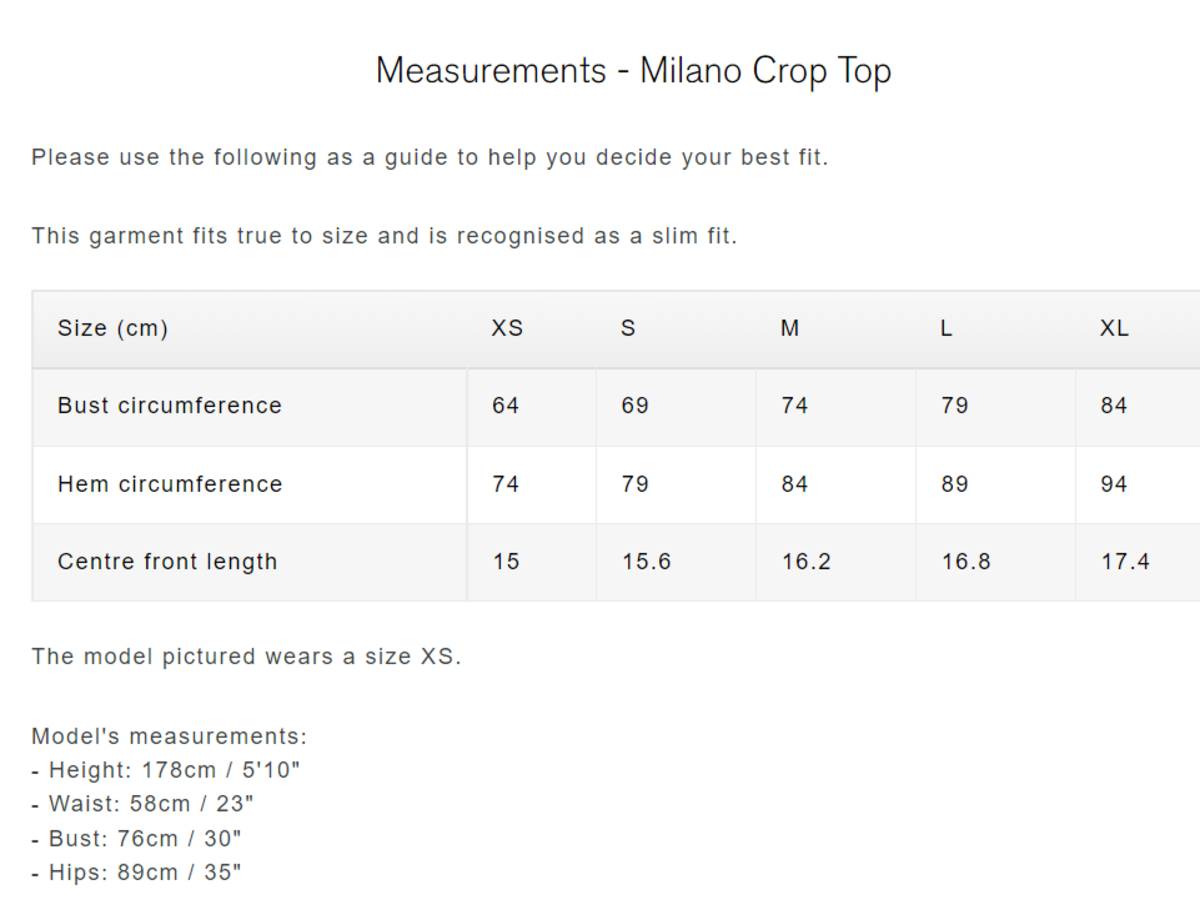Click the slim fit description sentence
Image resolution: width=1200 pixels, height=900 pixels.
384,236
